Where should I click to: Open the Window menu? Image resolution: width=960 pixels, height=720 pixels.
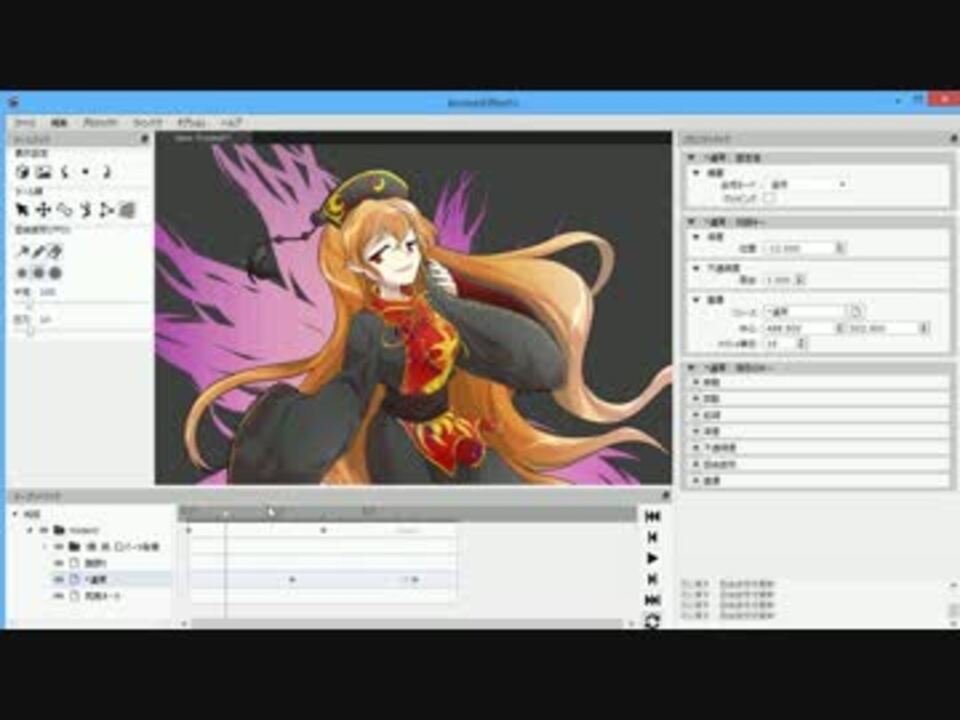click(x=148, y=122)
